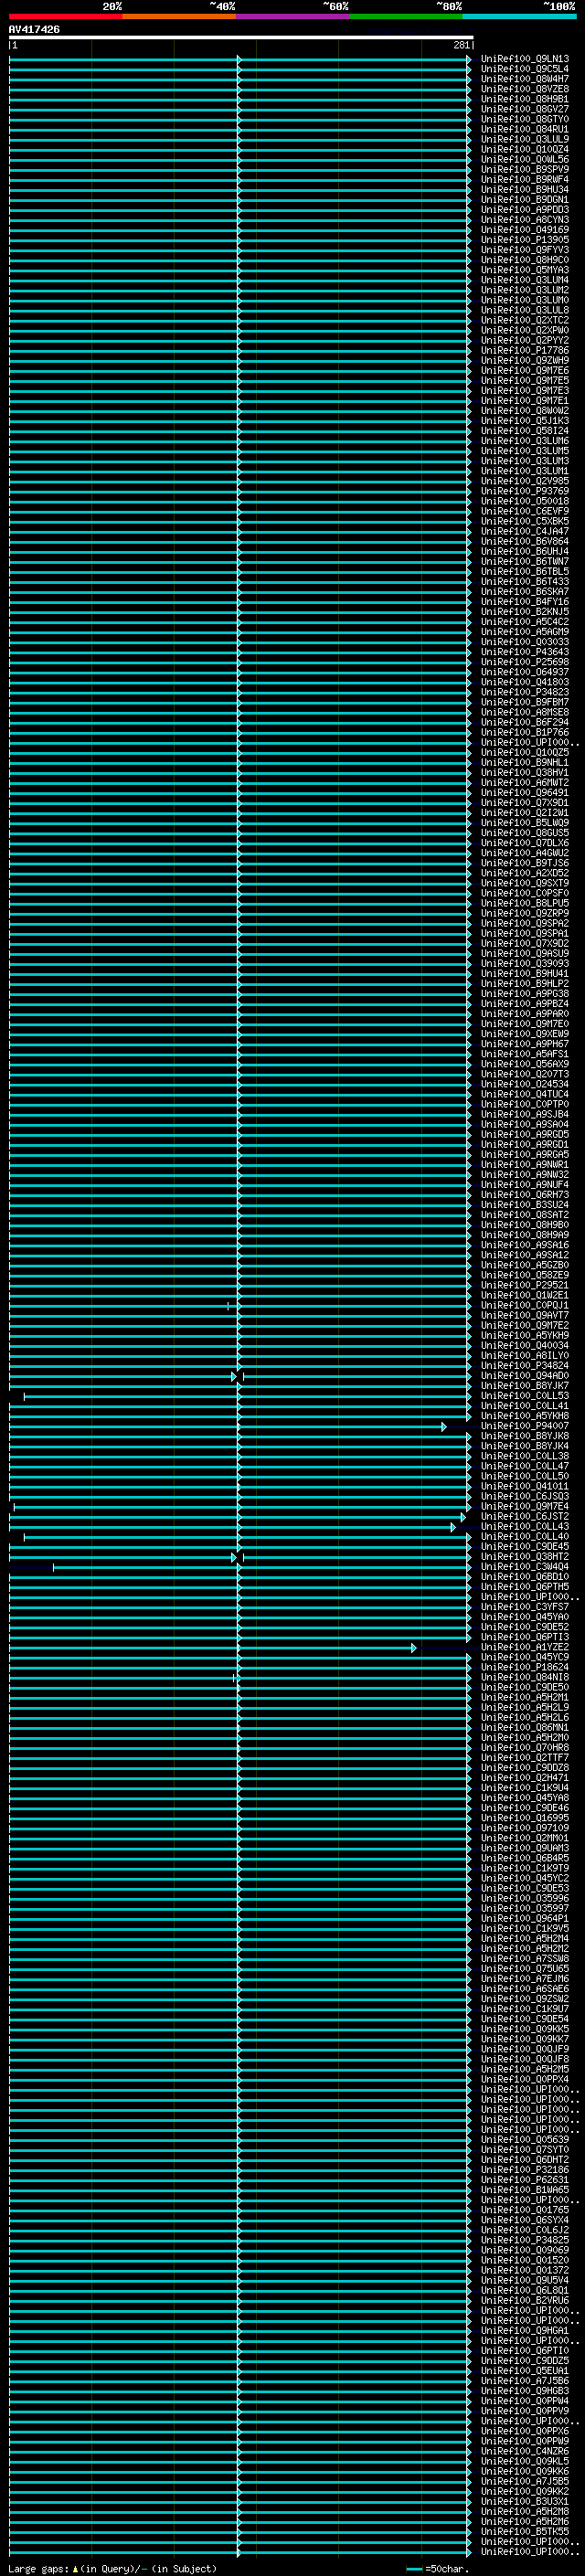Screen dimensions: 585x2576
Task: Select hit label UniRef100_C6JSQ3
Action: click(525, 1496)
